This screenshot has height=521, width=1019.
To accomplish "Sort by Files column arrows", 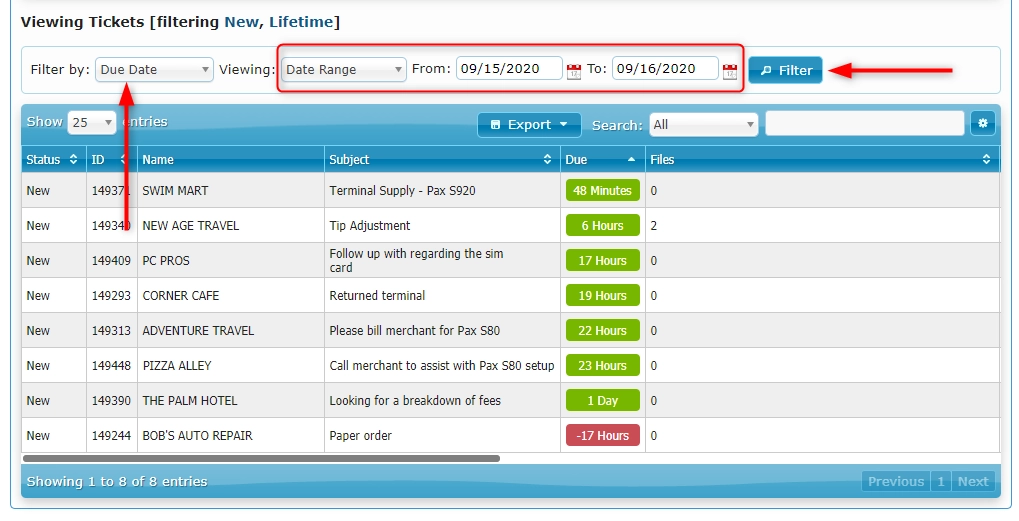I will click(x=987, y=159).
